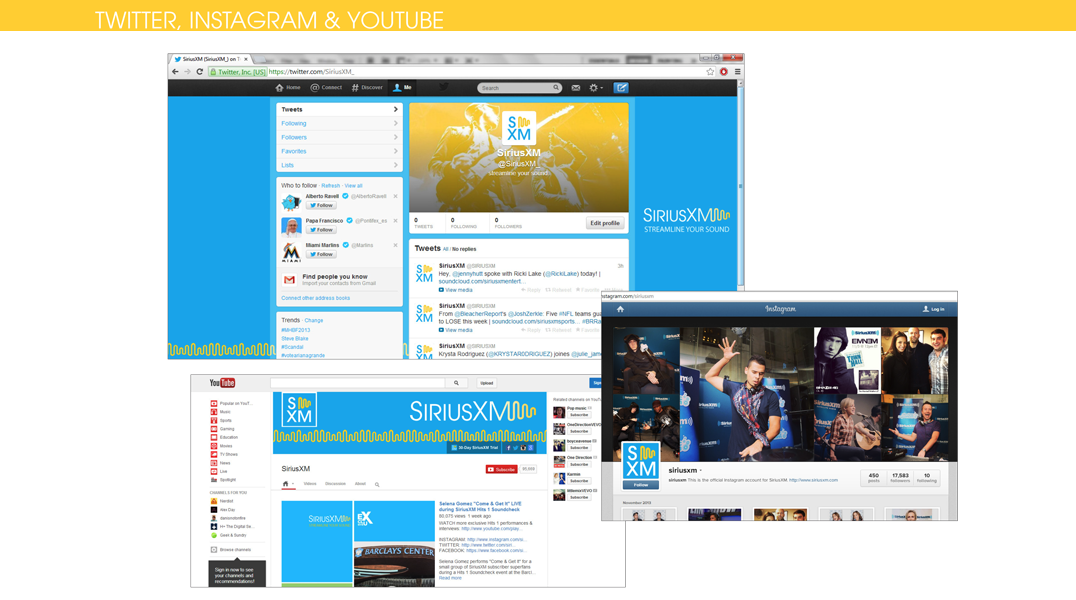This screenshot has width=1076, height=600.
Task: Click Log in on Instagram
Action: pos(933,310)
